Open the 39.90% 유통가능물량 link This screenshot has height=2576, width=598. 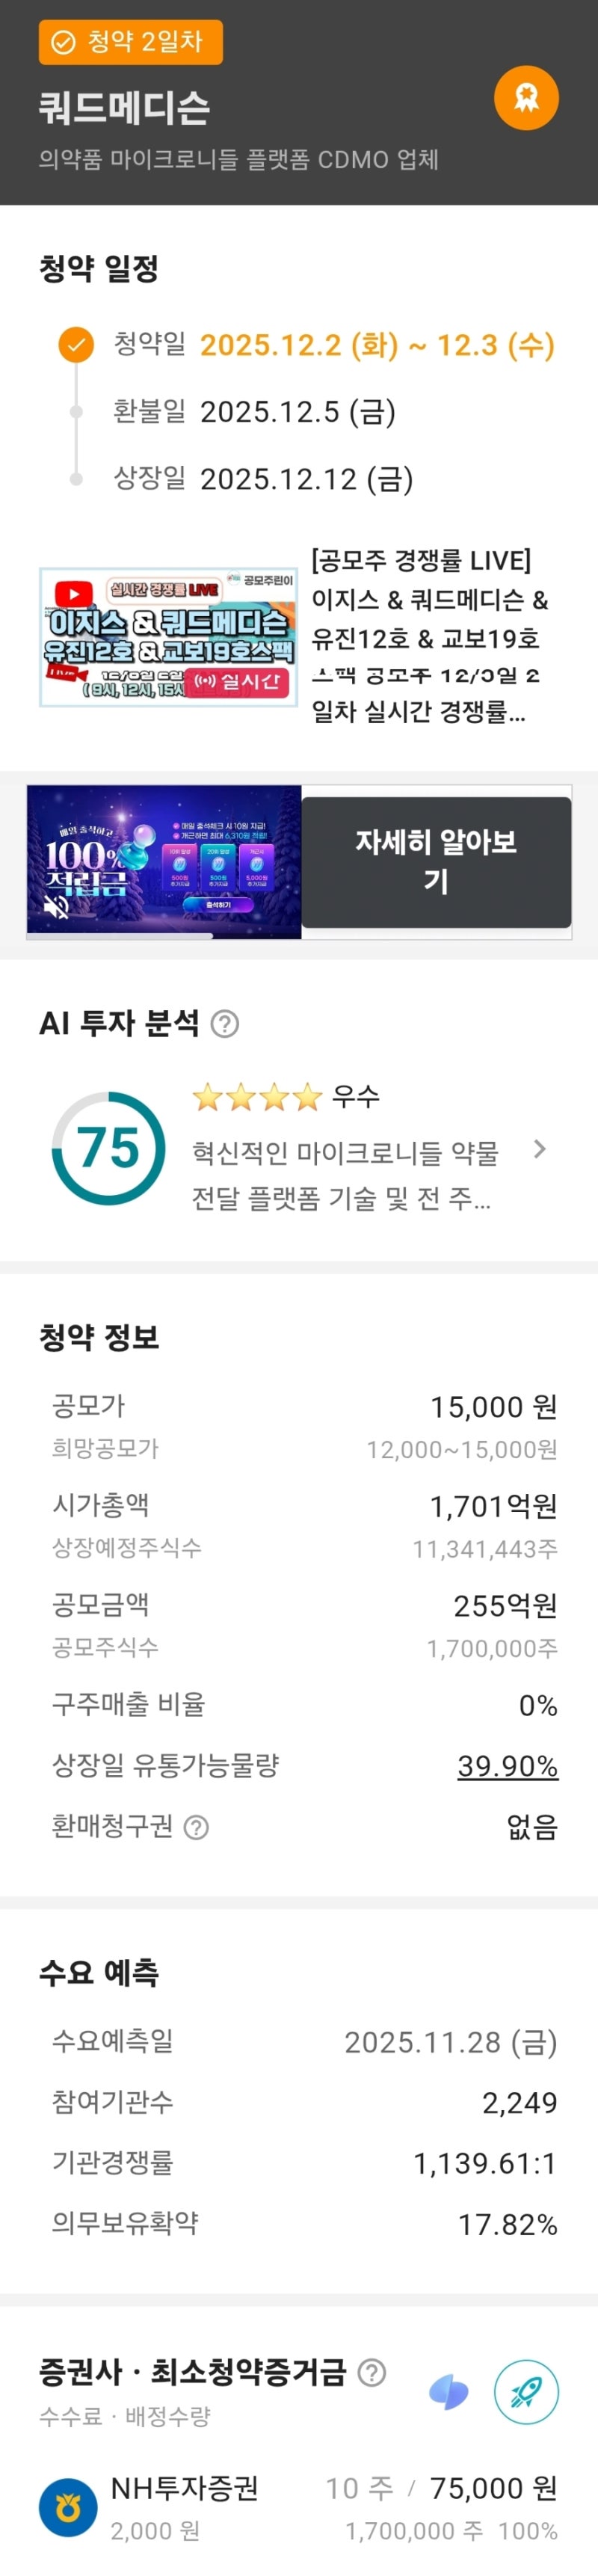coord(507,1766)
